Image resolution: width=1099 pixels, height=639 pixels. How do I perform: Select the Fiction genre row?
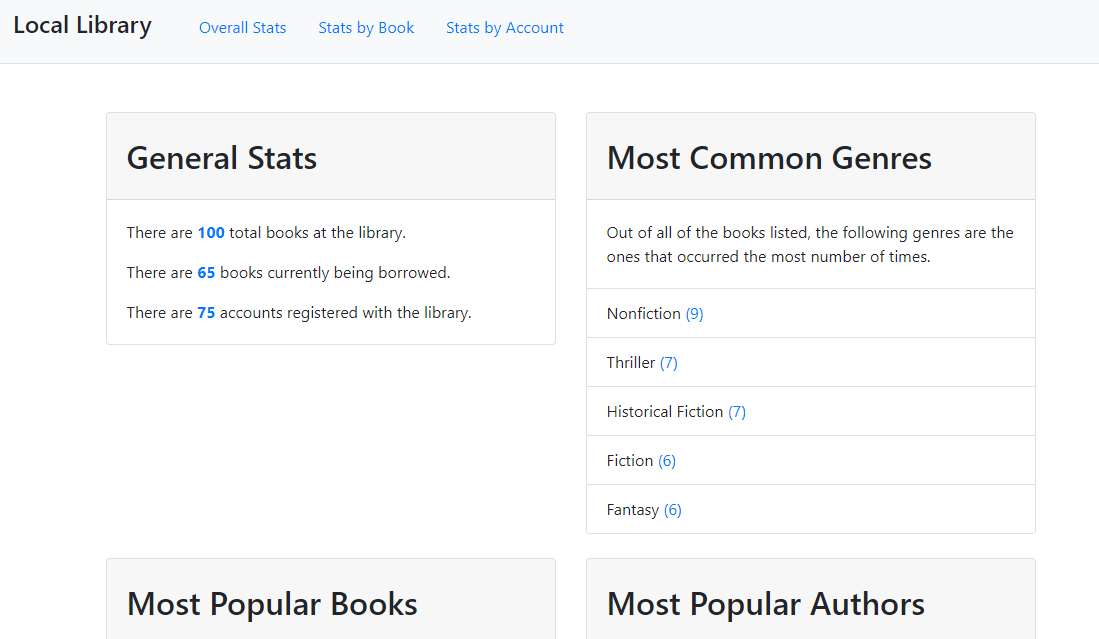[x=810, y=460]
